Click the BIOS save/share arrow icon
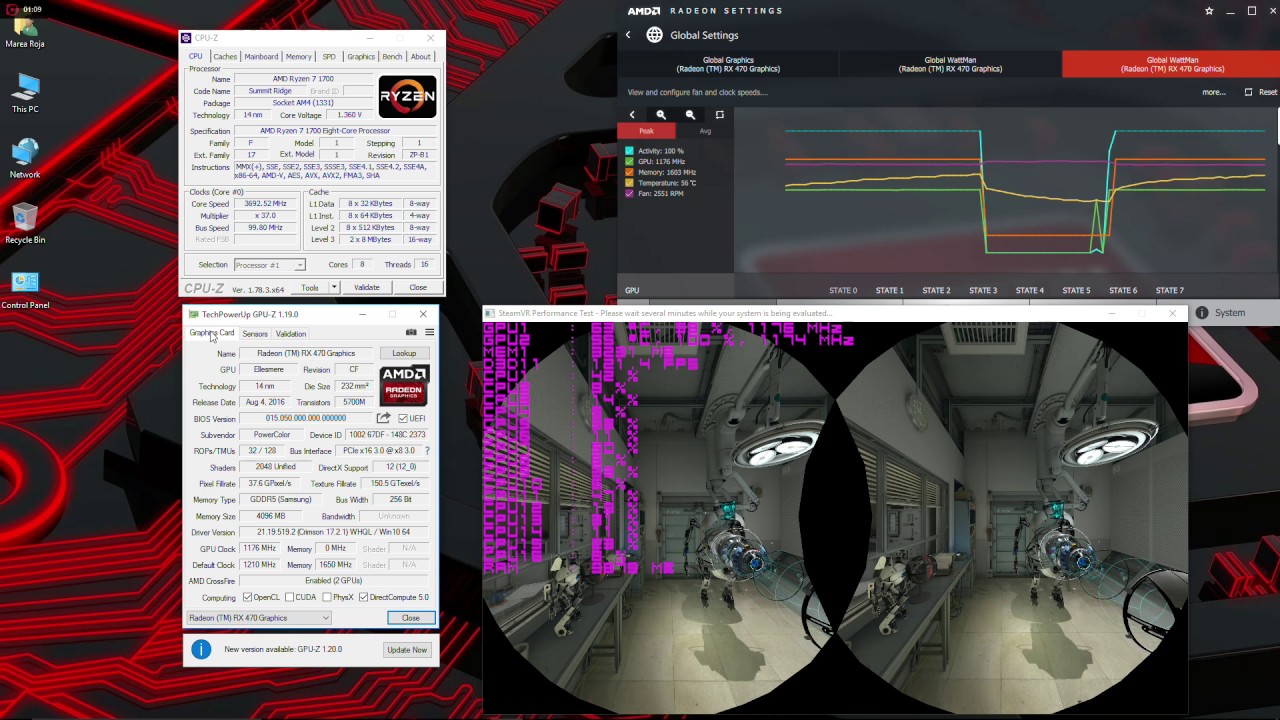The width and height of the screenshot is (1280, 720). [x=383, y=418]
